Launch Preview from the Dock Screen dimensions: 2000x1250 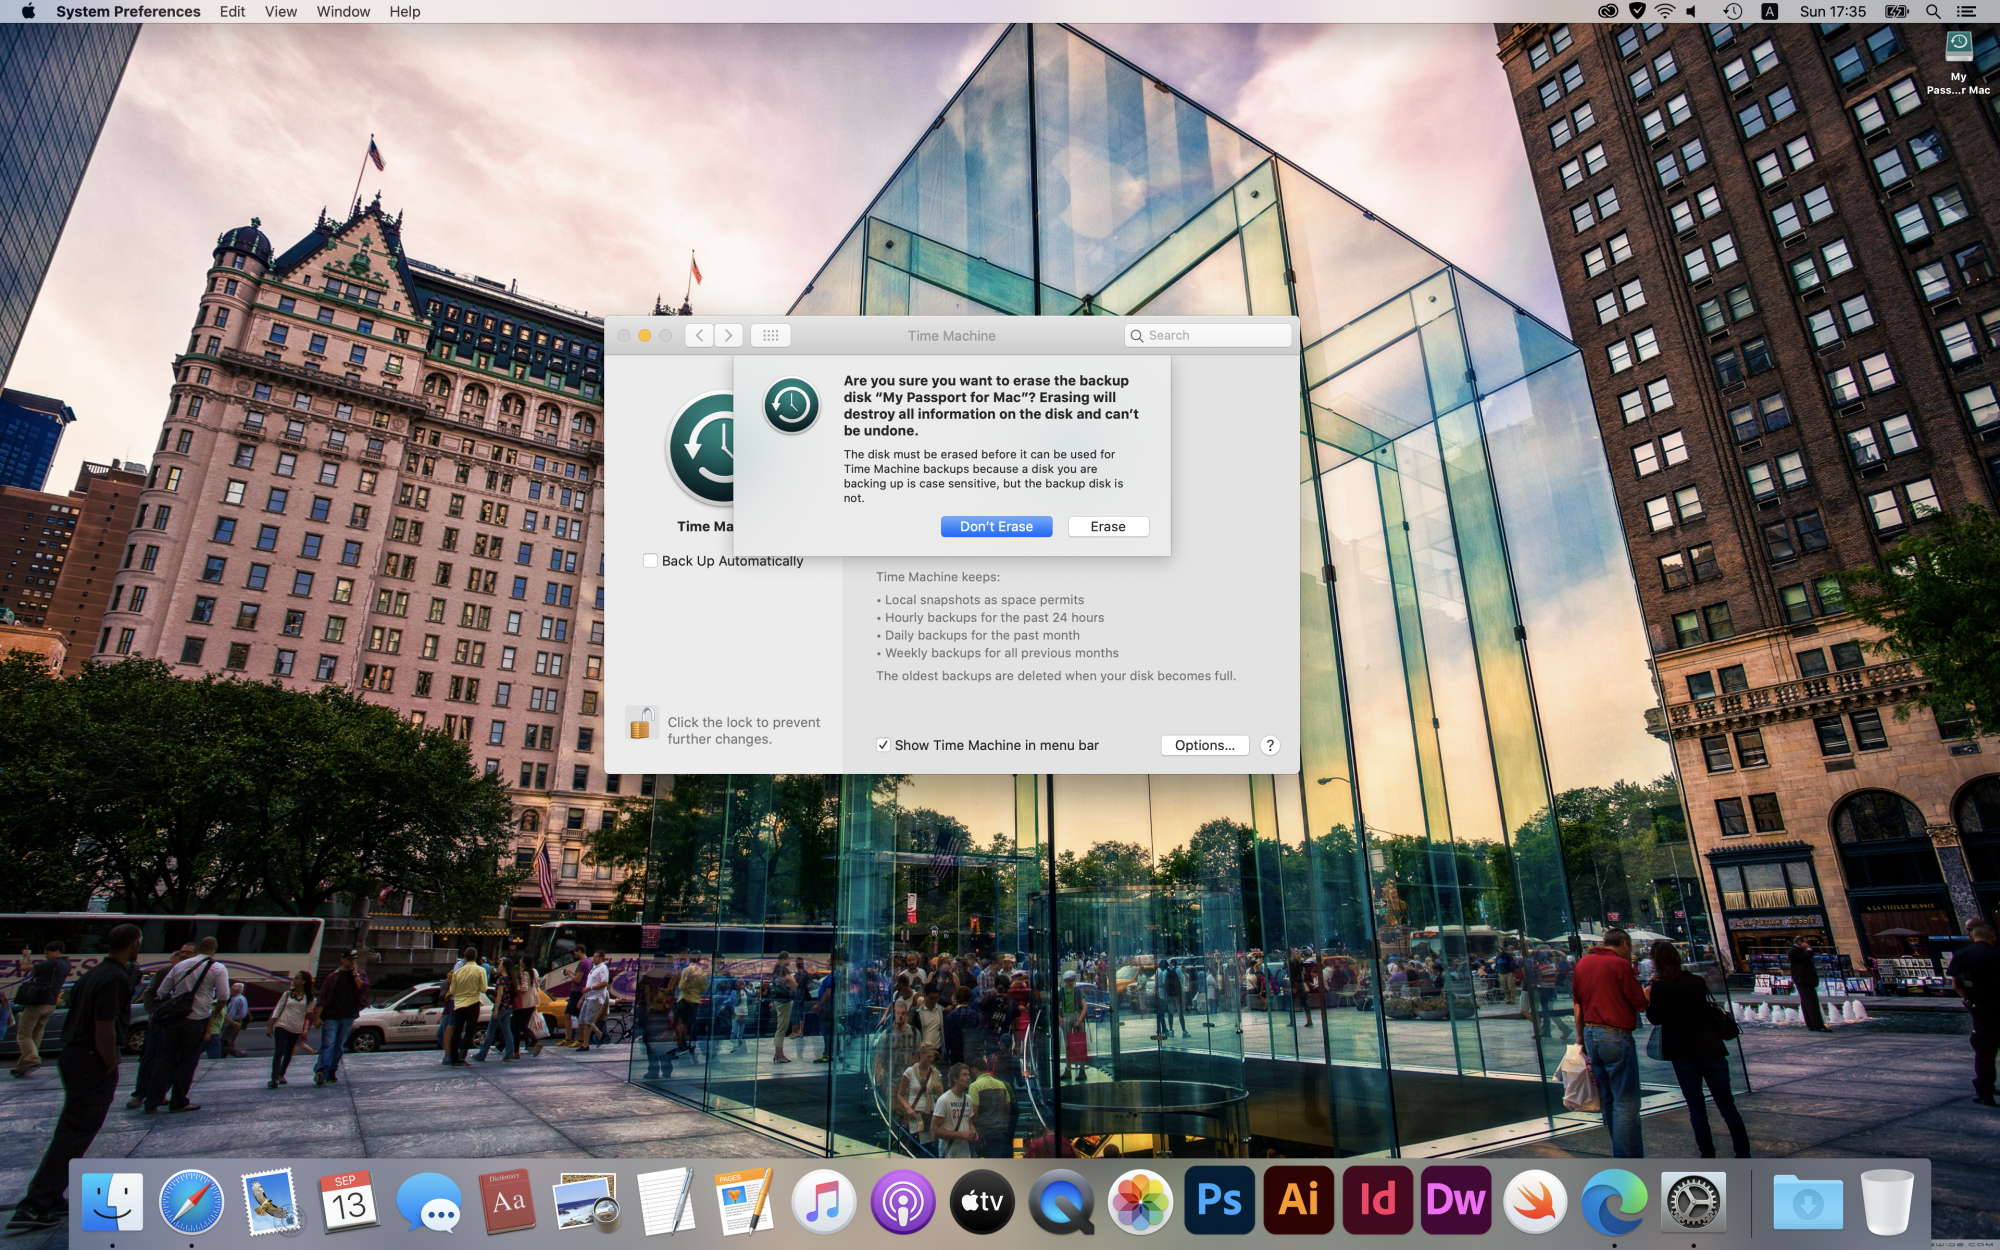(x=587, y=1201)
